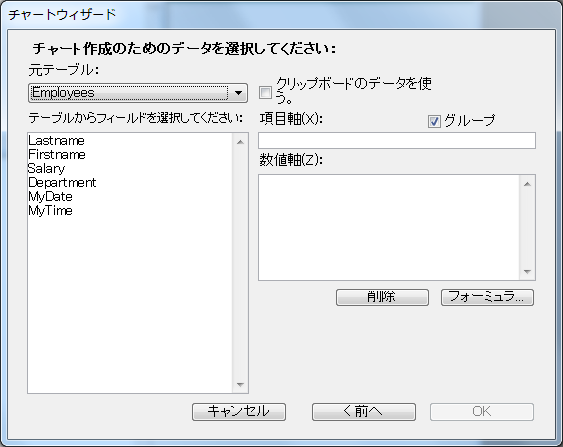The image size is (563, 447).
Task: Click the down arrow of field list scrollbar
Action: tap(240, 385)
